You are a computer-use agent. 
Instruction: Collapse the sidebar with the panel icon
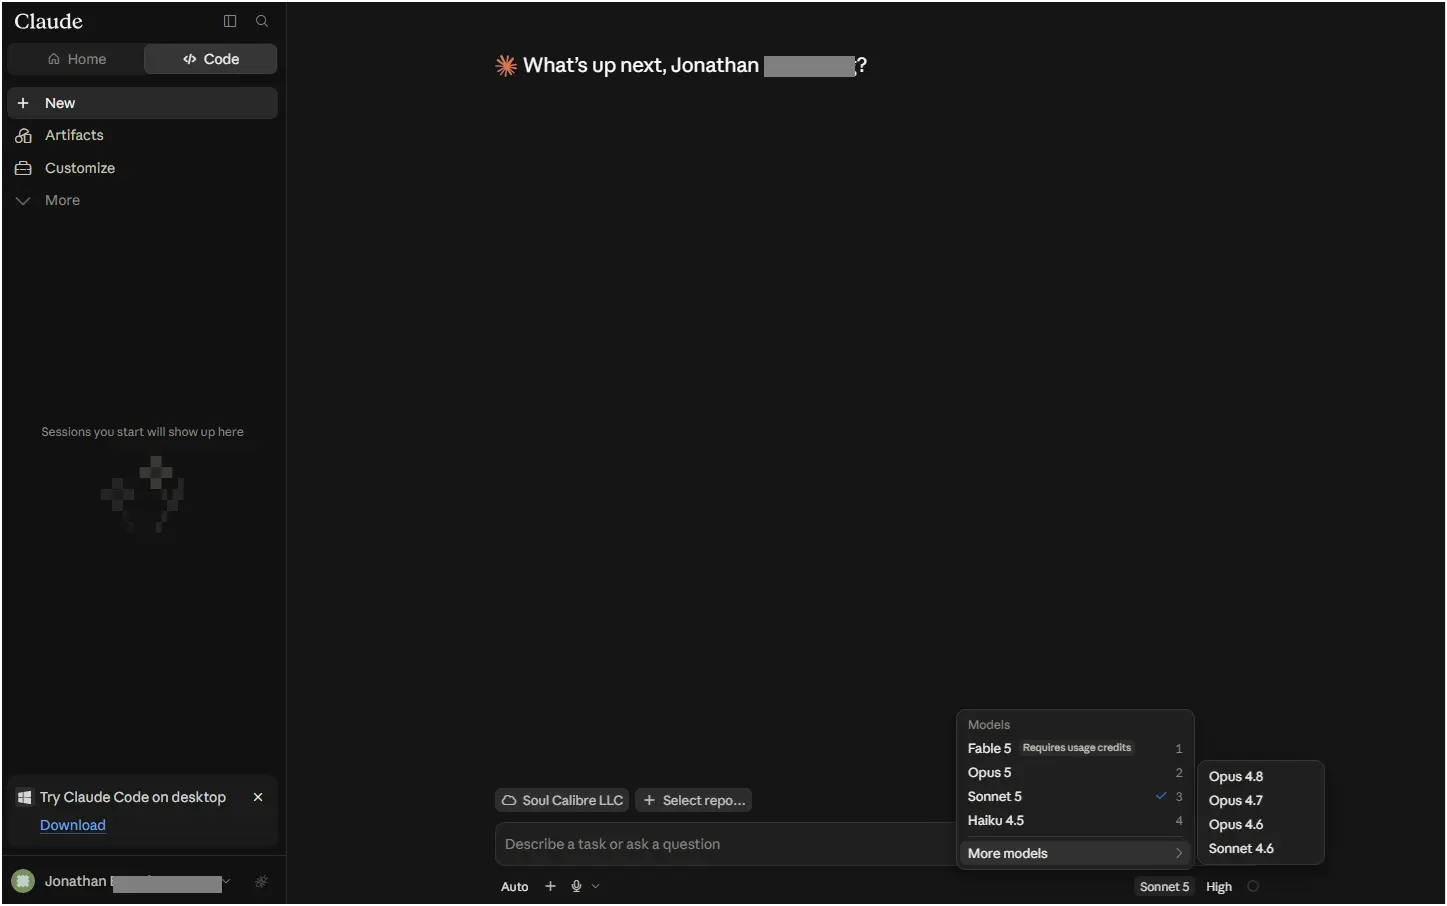coord(230,21)
